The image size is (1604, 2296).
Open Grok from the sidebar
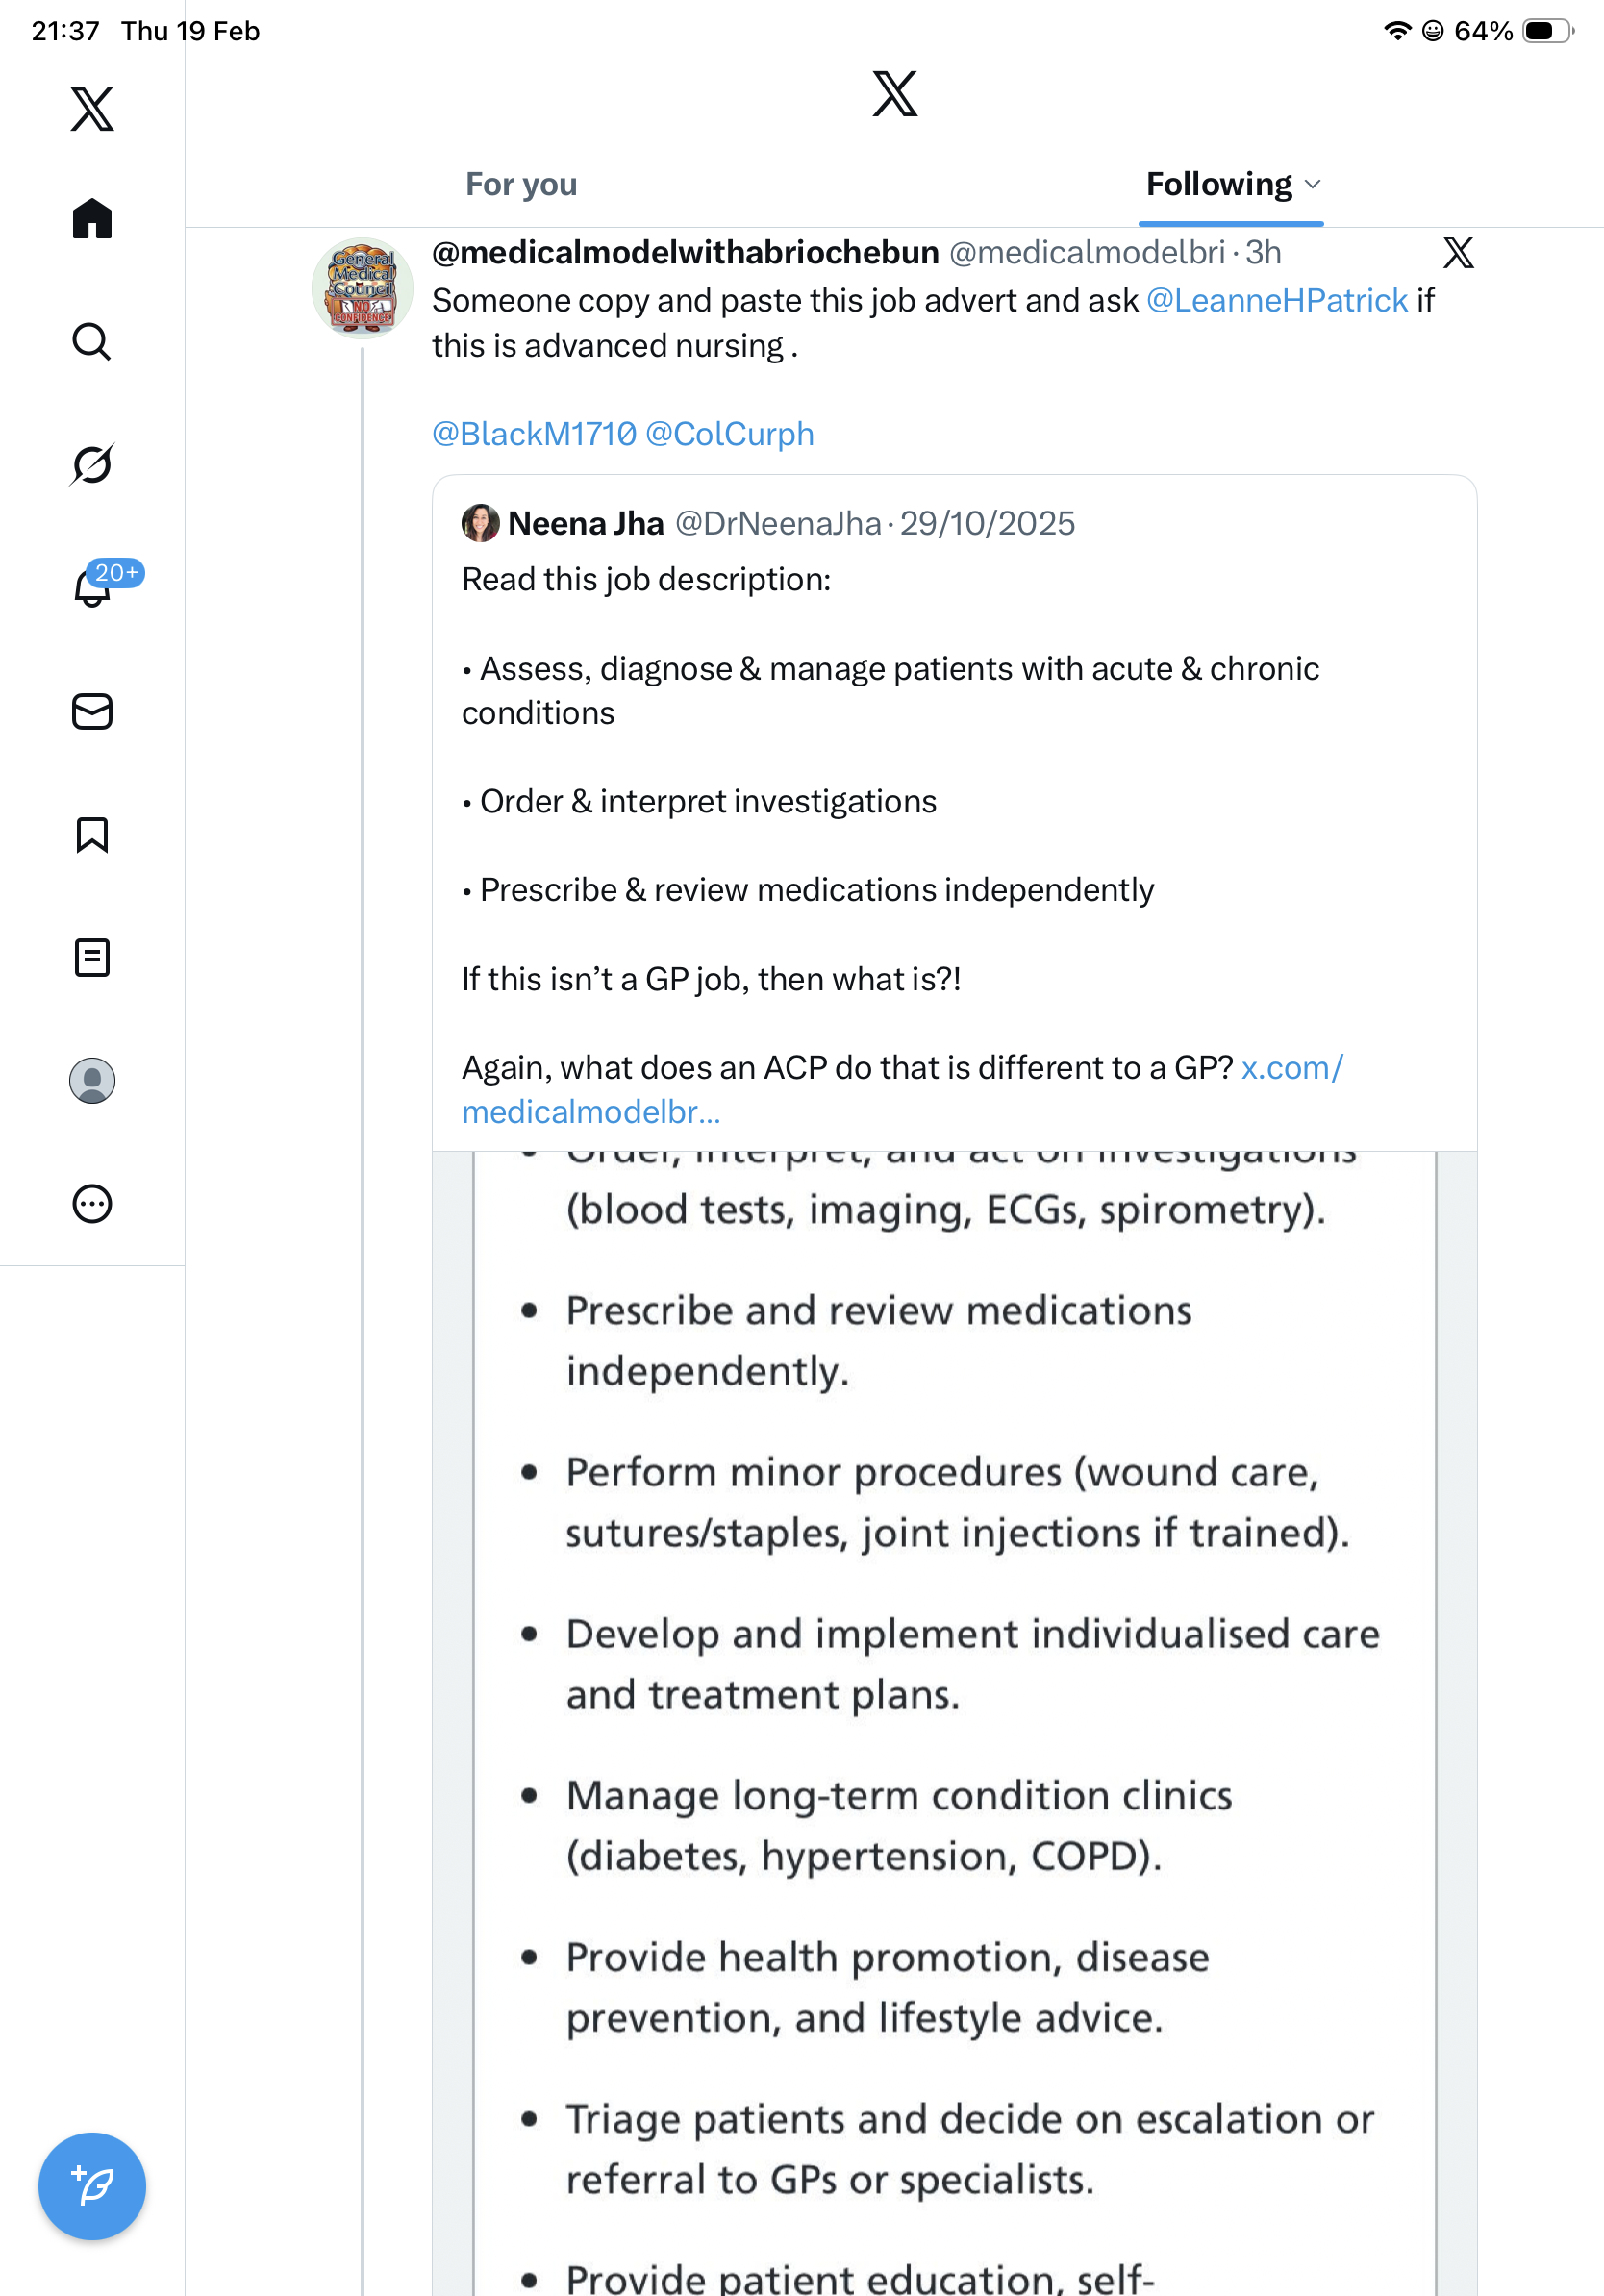pos(92,464)
